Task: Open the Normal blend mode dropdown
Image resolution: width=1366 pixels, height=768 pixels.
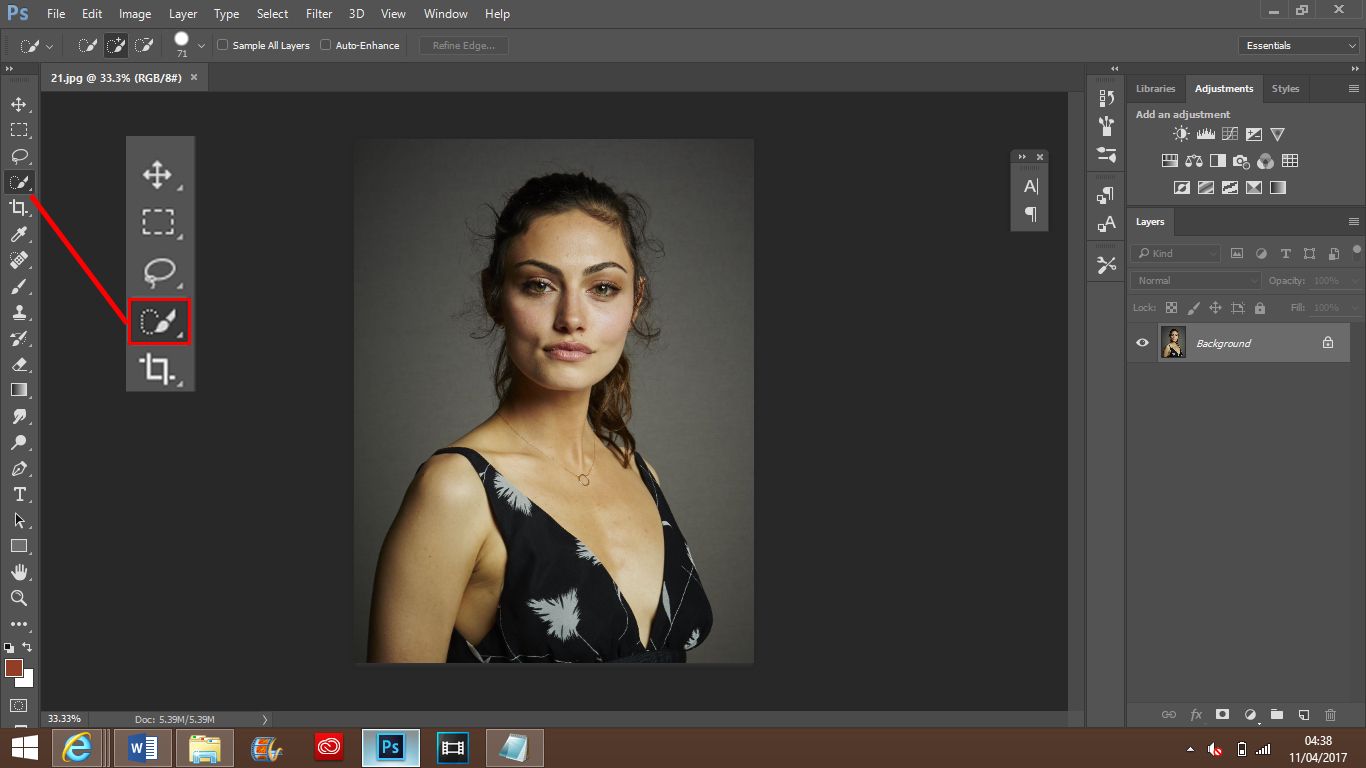Action: click(1195, 281)
